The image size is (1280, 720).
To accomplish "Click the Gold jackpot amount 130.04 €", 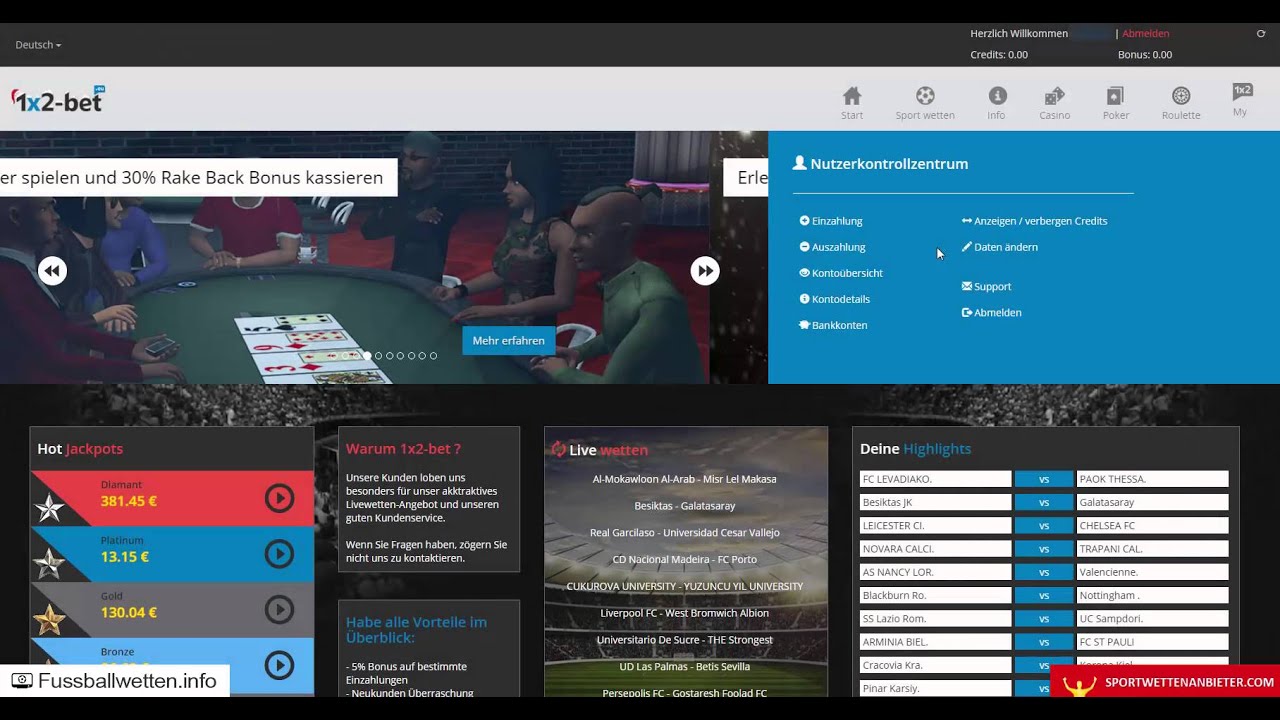I will 128,613.
